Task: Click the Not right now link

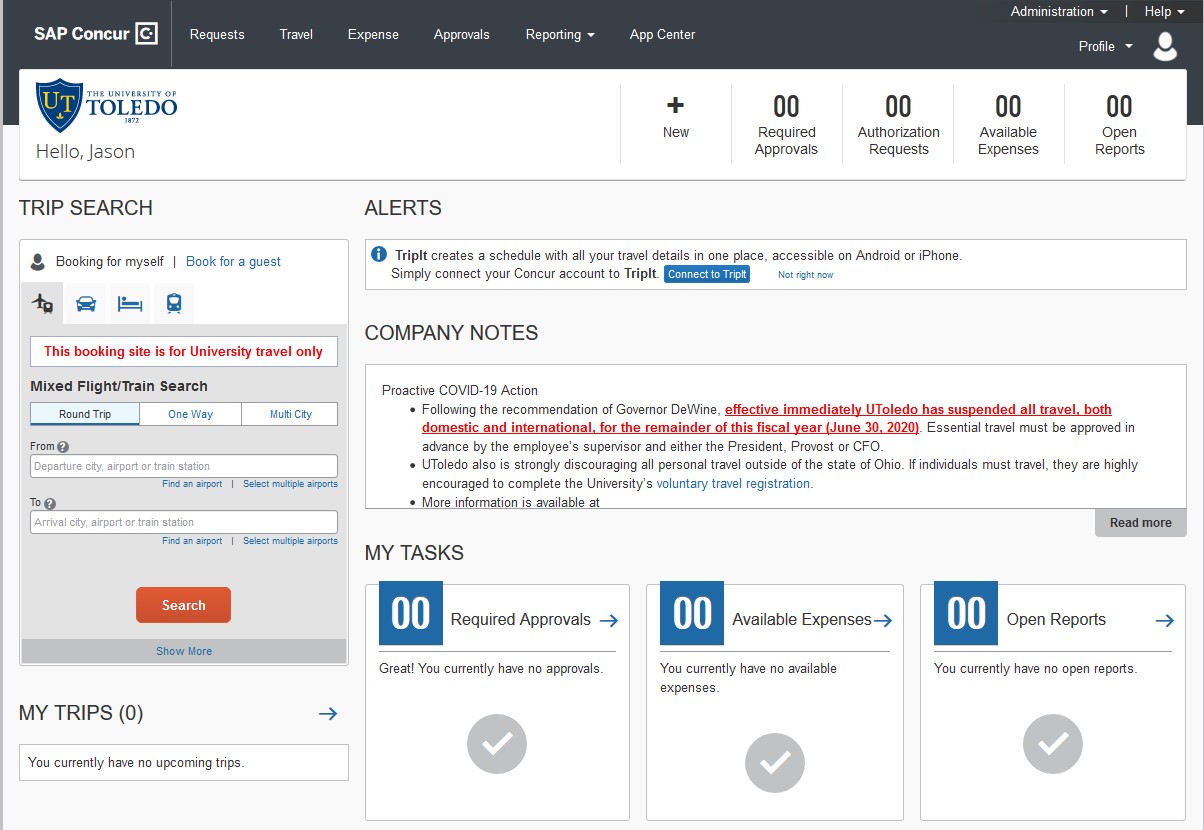Action: (x=805, y=275)
